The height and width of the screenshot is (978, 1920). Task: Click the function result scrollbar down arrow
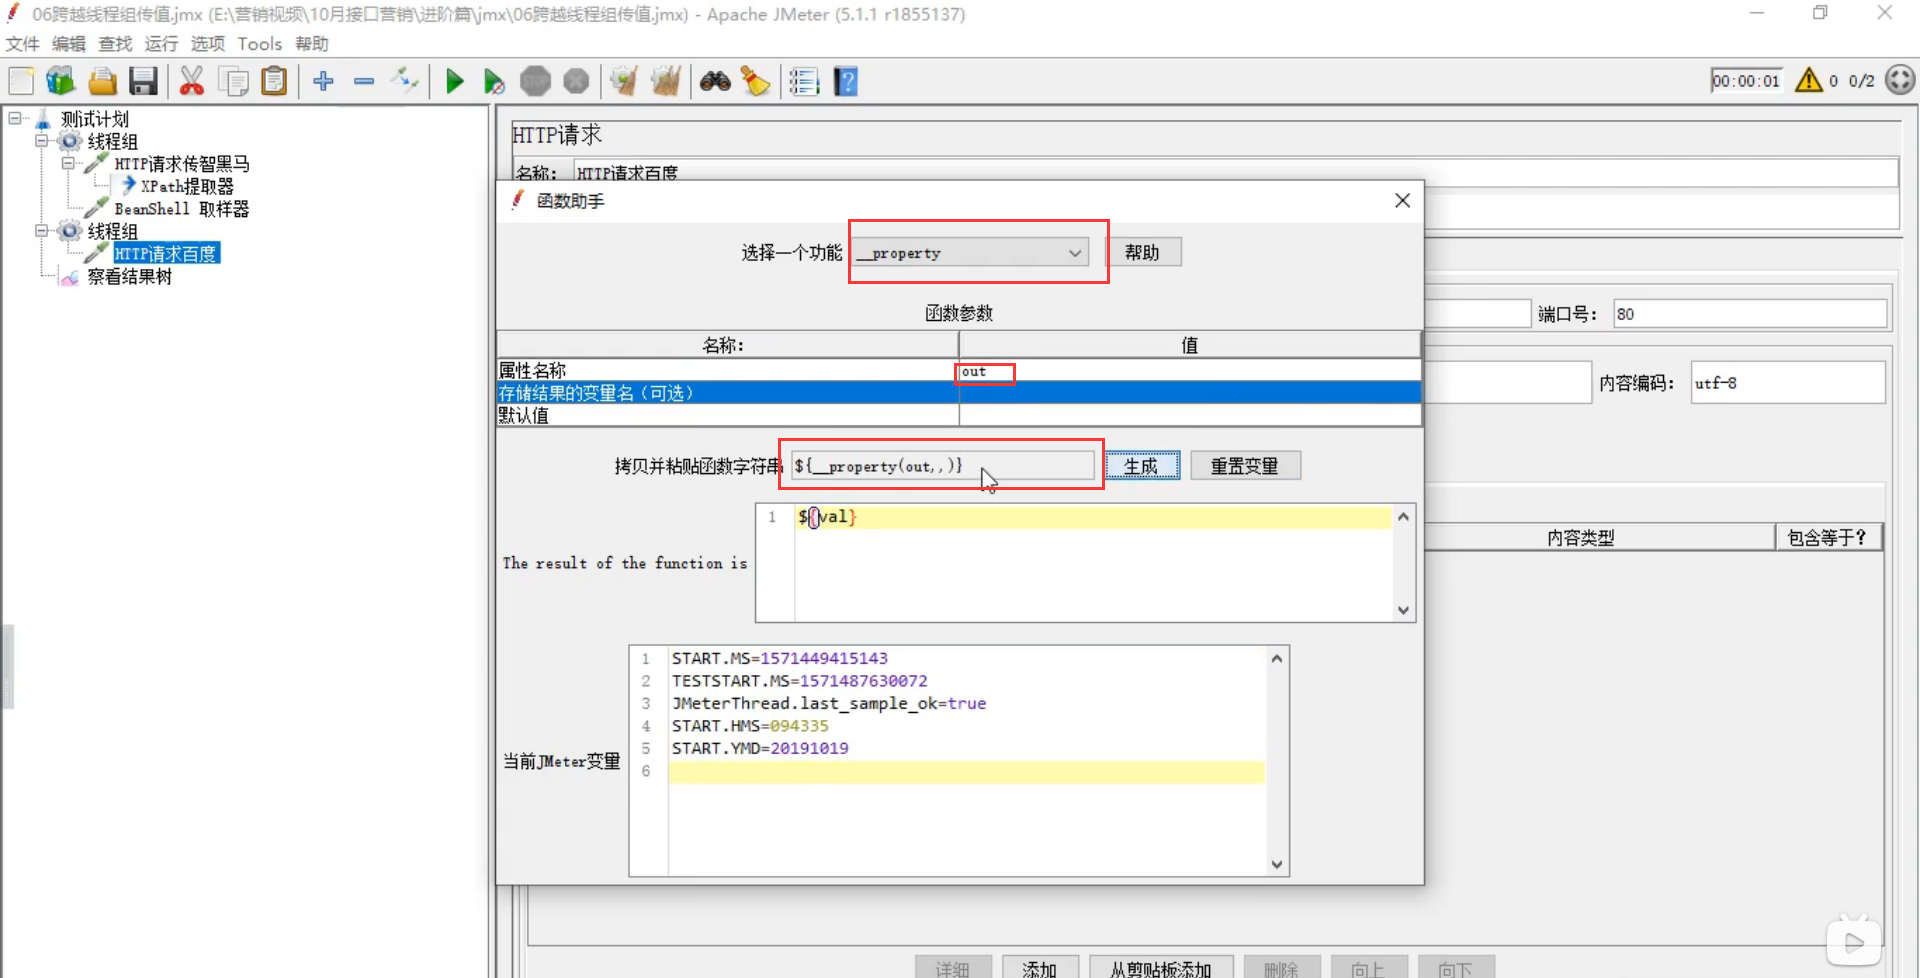pos(1404,610)
